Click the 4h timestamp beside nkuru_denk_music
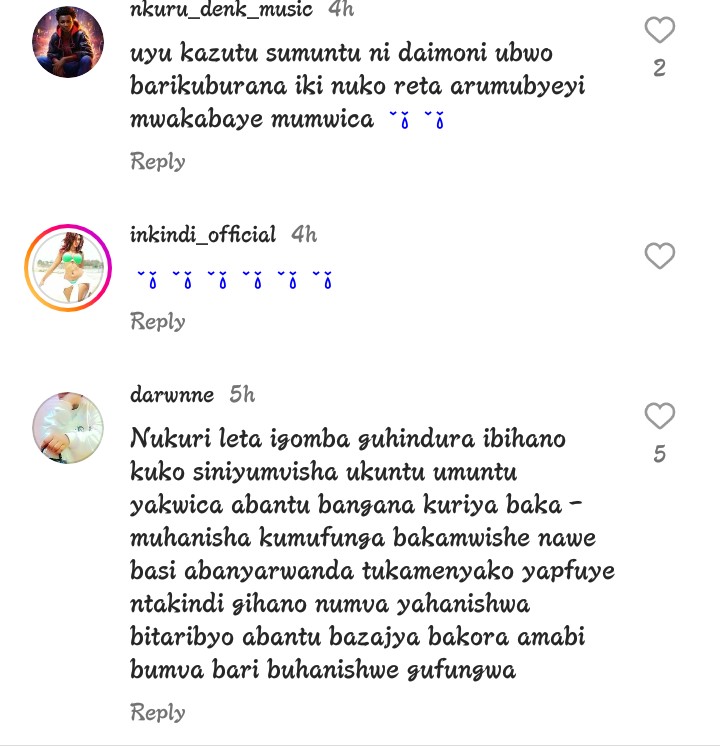This screenshot has width=720, height=750. click(x=341, y=9)
